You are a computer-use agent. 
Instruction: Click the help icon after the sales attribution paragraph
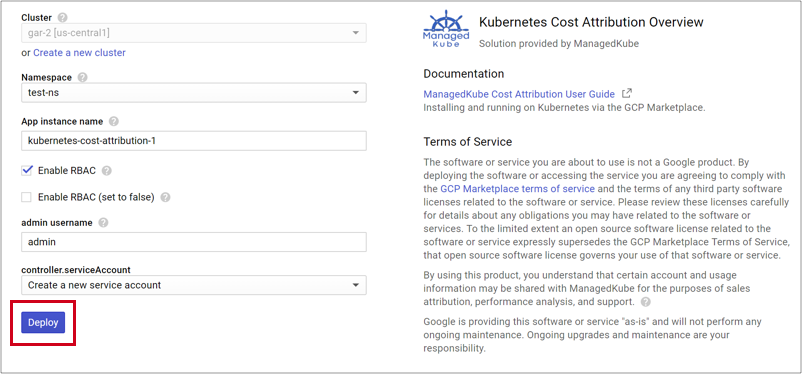646,301
